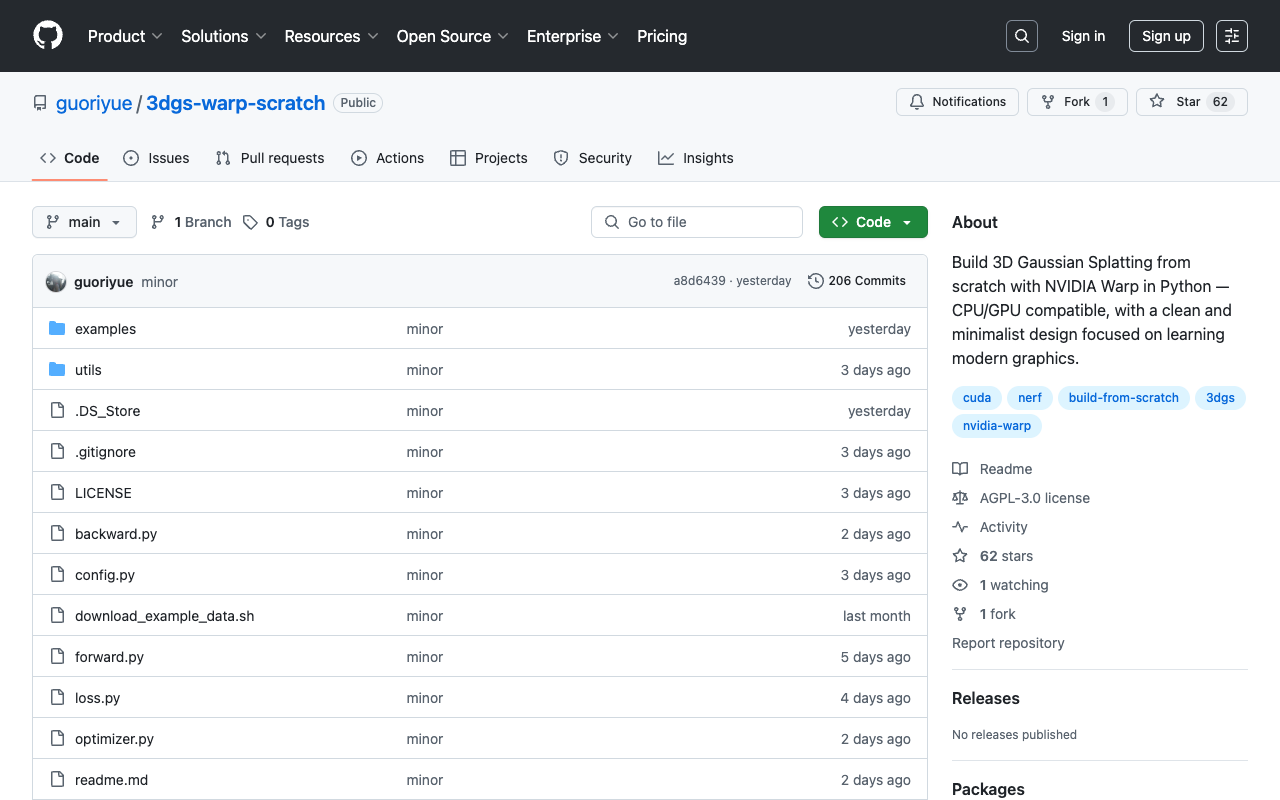Viewport: 1280px width, 800px height.
Task: Select the 3dgs topic tag
Action: click(1220, 398)
